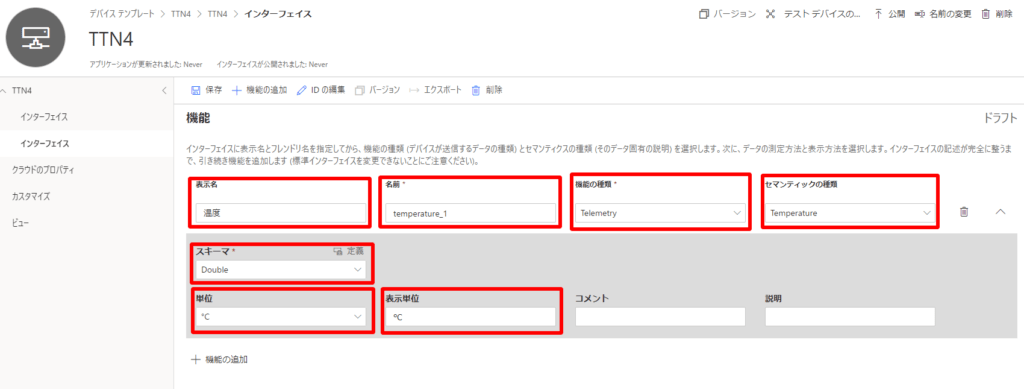Open the スキーマ Double dropdown

coord(281,270)
